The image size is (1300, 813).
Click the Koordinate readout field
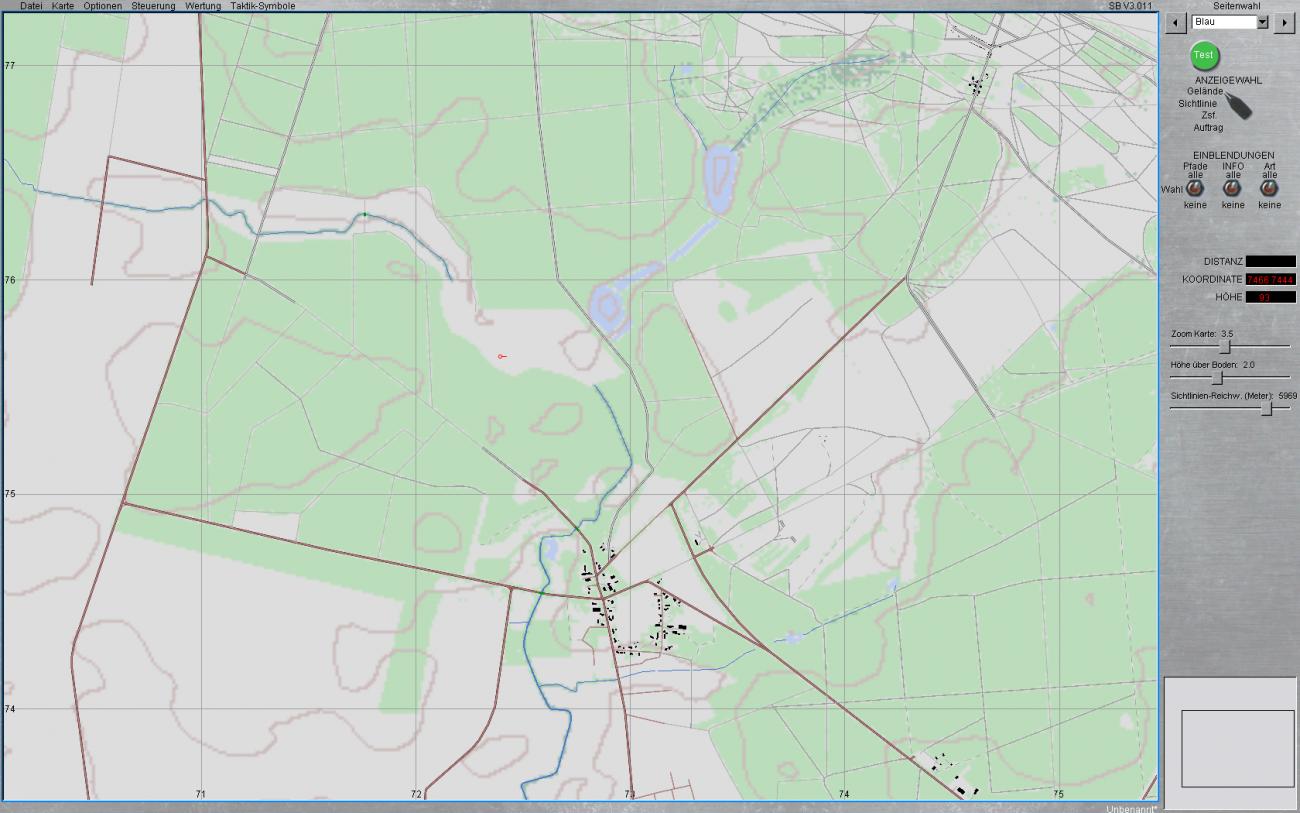(x=1270, y=280)
